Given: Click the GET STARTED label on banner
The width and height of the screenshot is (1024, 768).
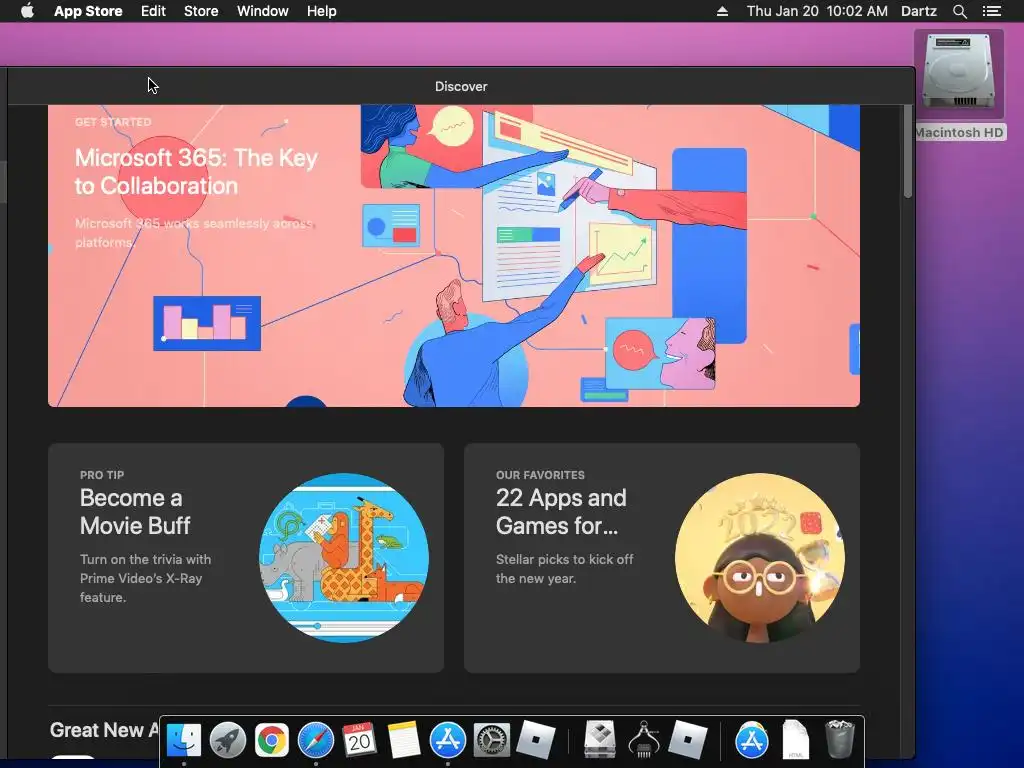Looking at the screenshot, I should pyautogui.click(x=113, y=122).
